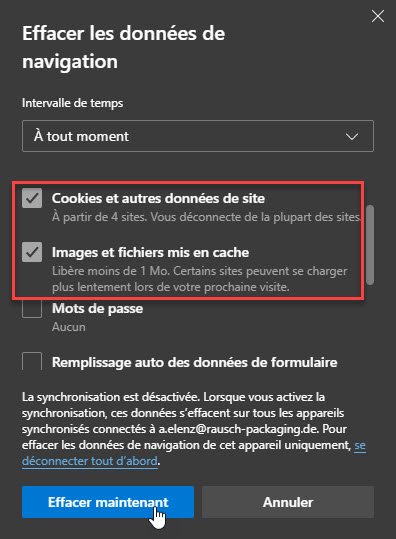
Task: Uncheck Images et fichiers mis en cache checkbox
Action: click(32, 252)
